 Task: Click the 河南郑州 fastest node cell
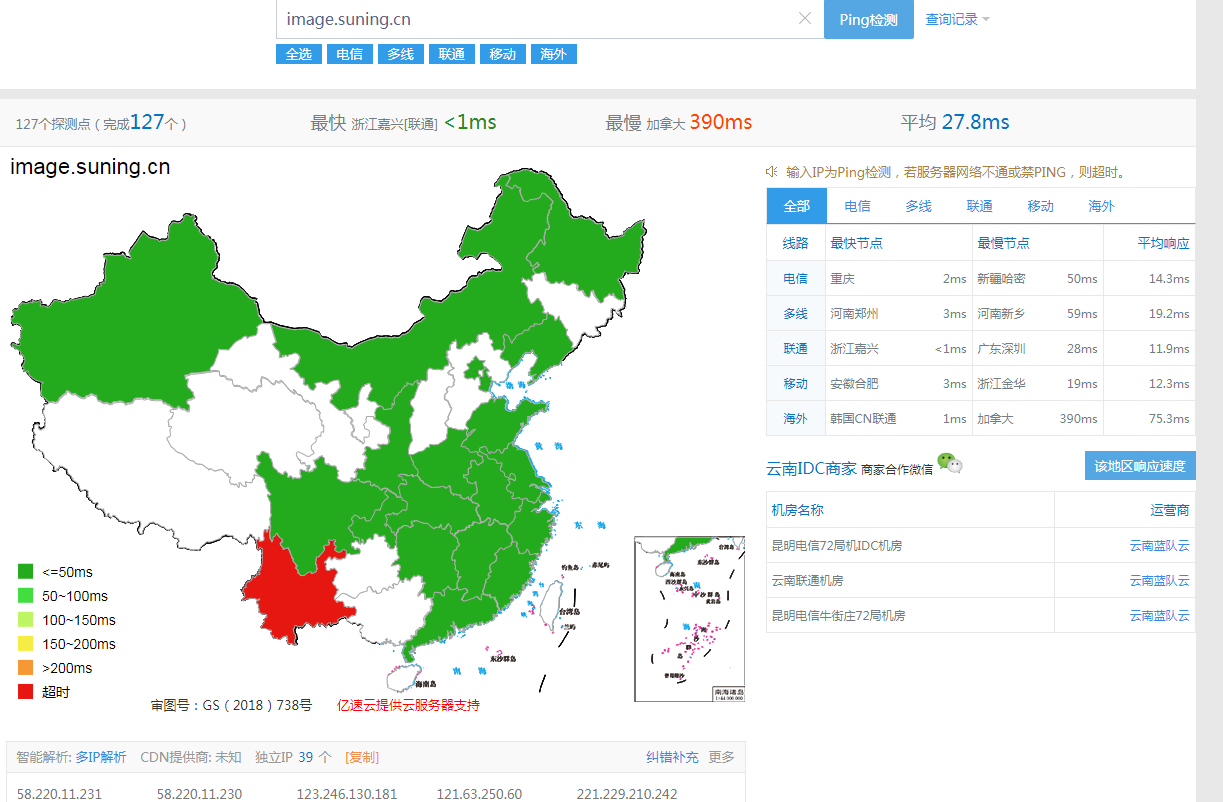854,313
